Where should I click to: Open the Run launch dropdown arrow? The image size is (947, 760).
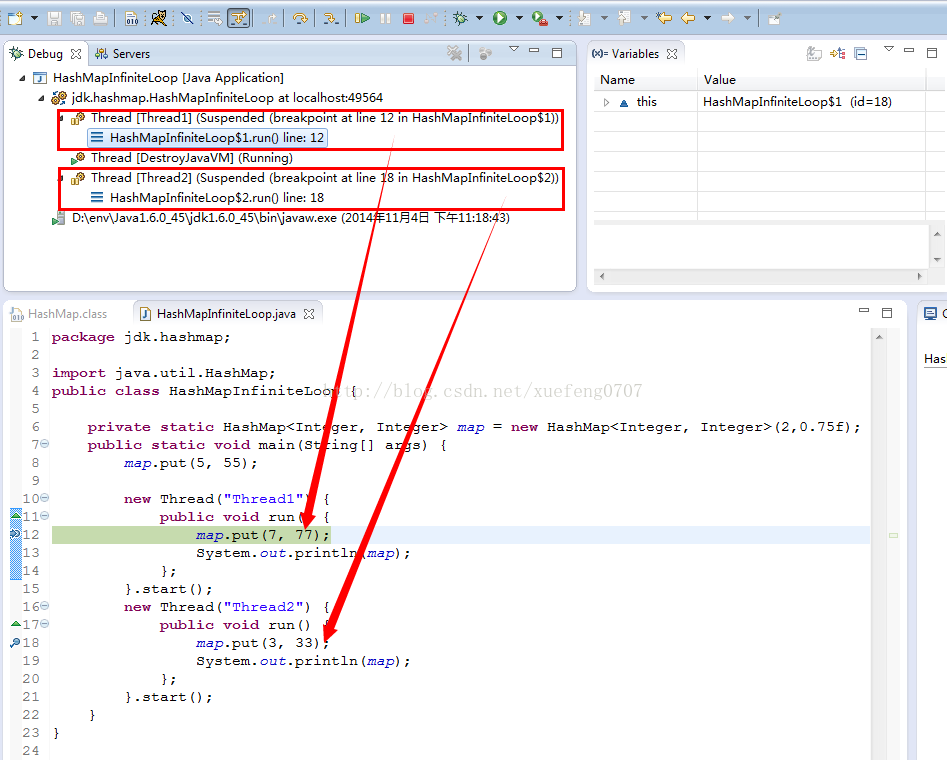(519, 18)
